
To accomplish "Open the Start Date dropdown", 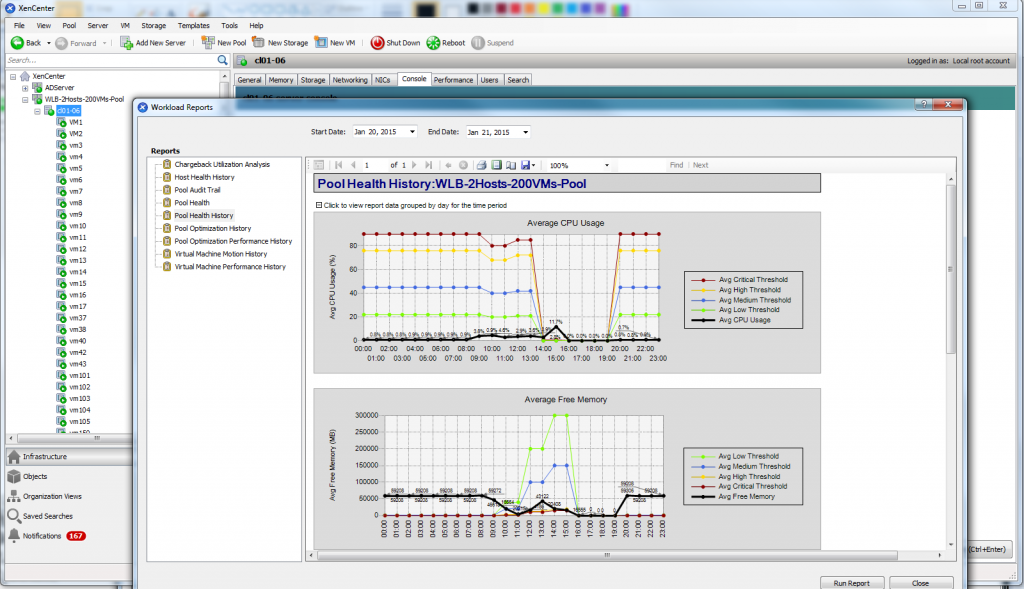I will pos(412,132).
